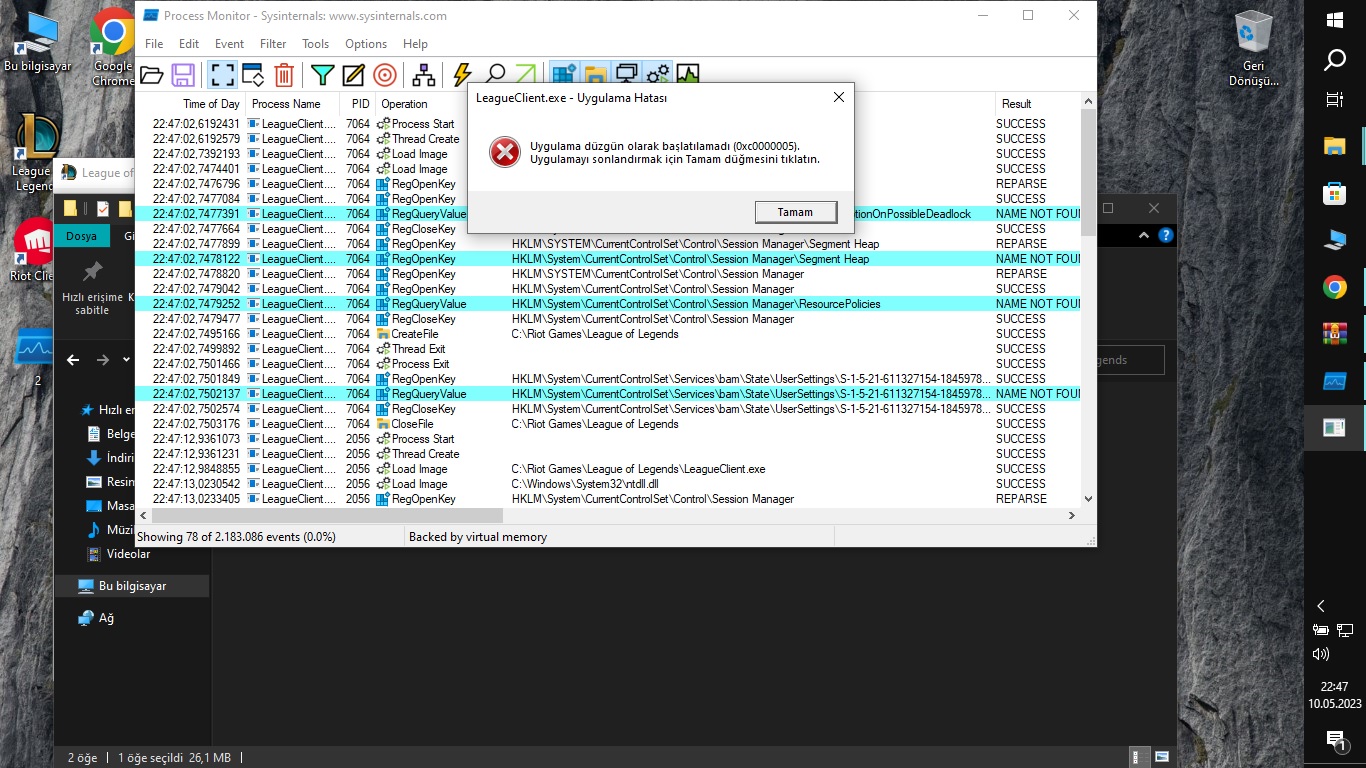Open the Filter dialog via funnel icon
1366x768 pixels.
pos(322,75)
